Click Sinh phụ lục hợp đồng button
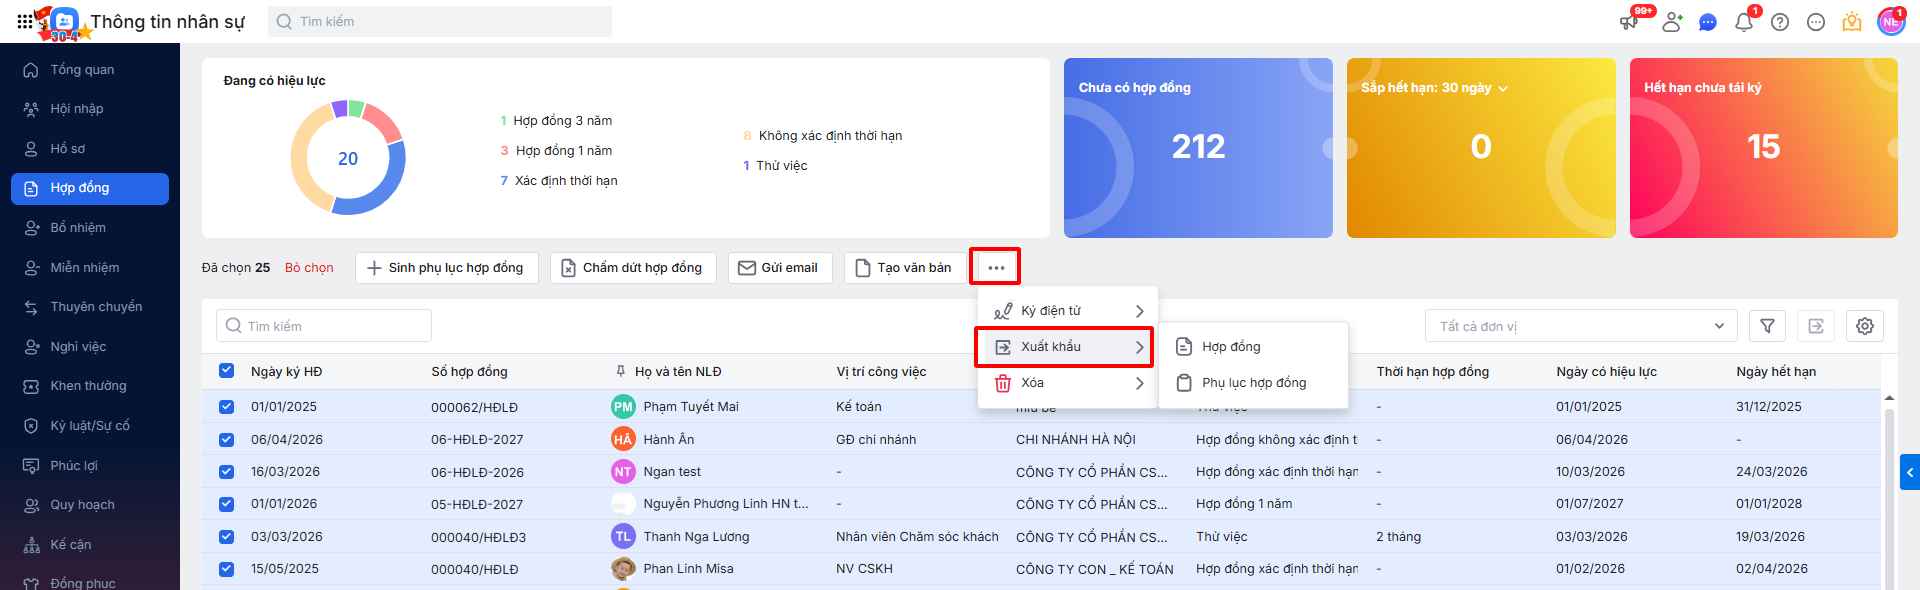This screenshot has height=590, width=1920. click(446, 268)
